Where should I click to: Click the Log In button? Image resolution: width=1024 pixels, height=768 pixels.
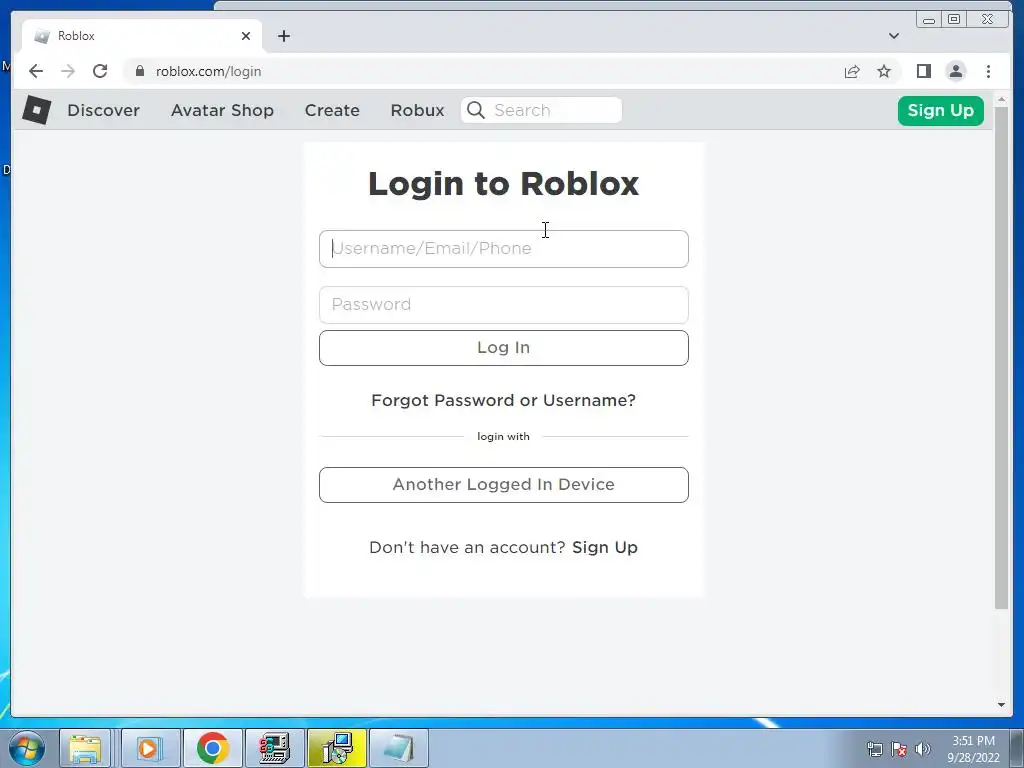[x=504, y=347]
